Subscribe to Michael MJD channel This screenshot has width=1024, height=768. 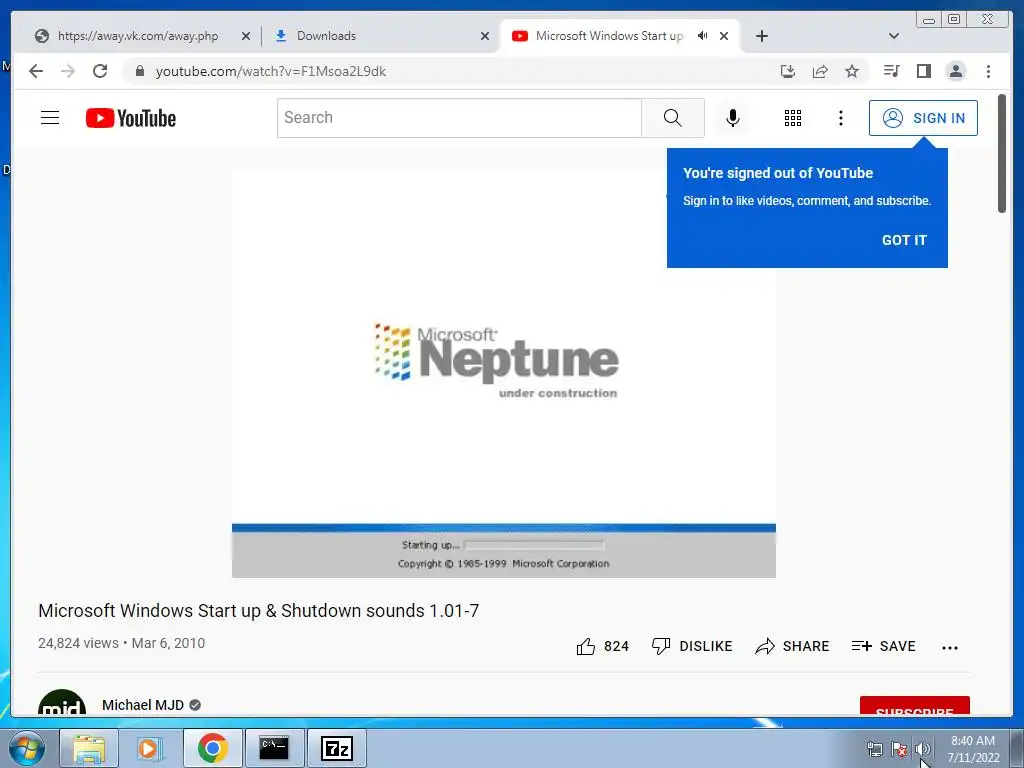coord(914,707)
